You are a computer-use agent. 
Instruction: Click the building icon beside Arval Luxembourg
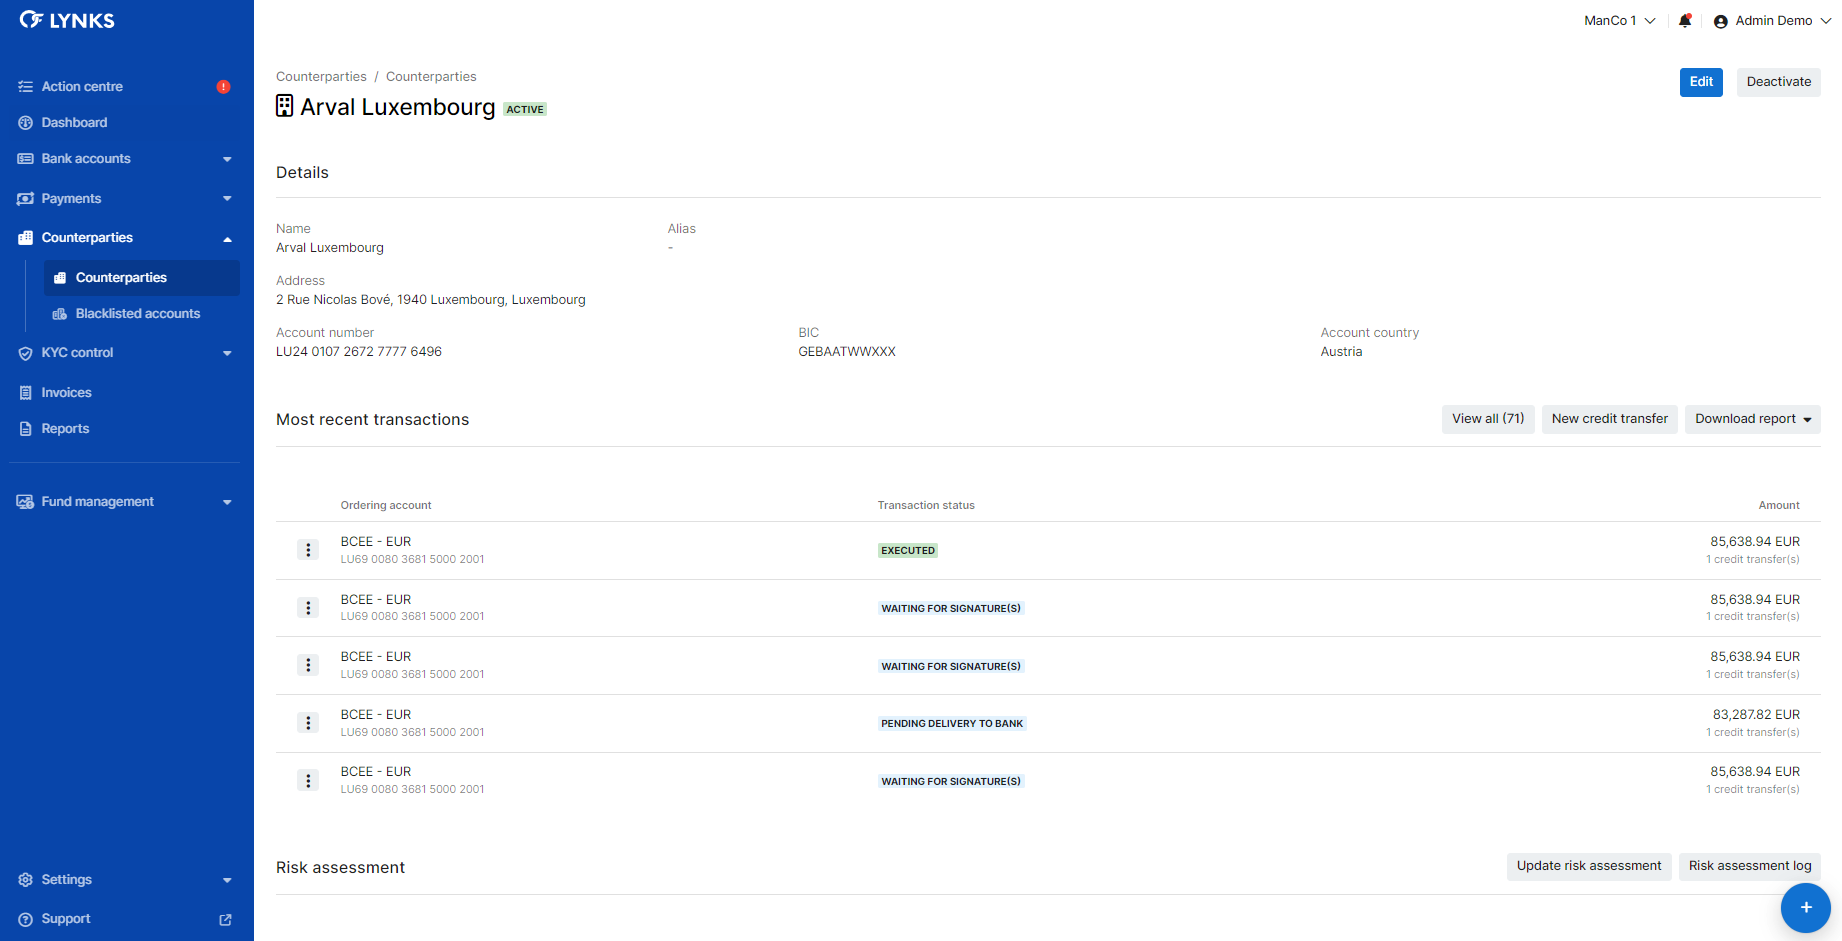point(285,106)
